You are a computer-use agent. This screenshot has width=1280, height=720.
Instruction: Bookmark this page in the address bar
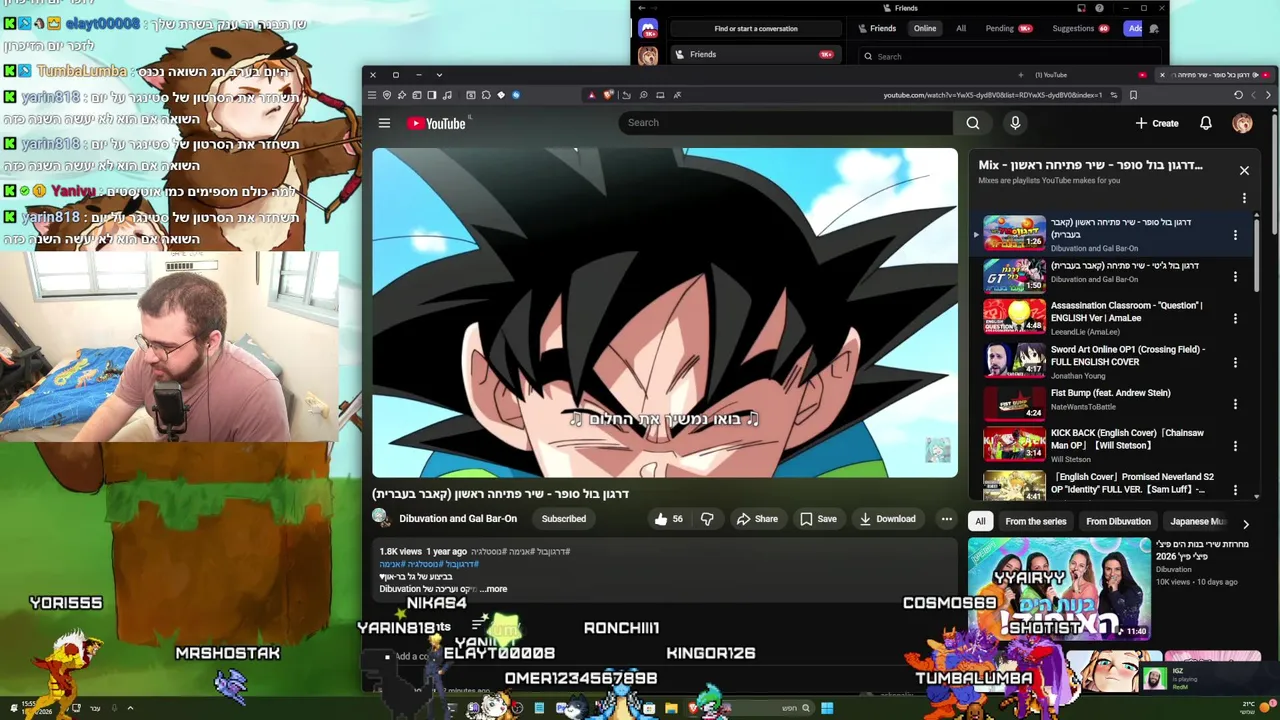pyautogui.click(x=1133, y=95)
